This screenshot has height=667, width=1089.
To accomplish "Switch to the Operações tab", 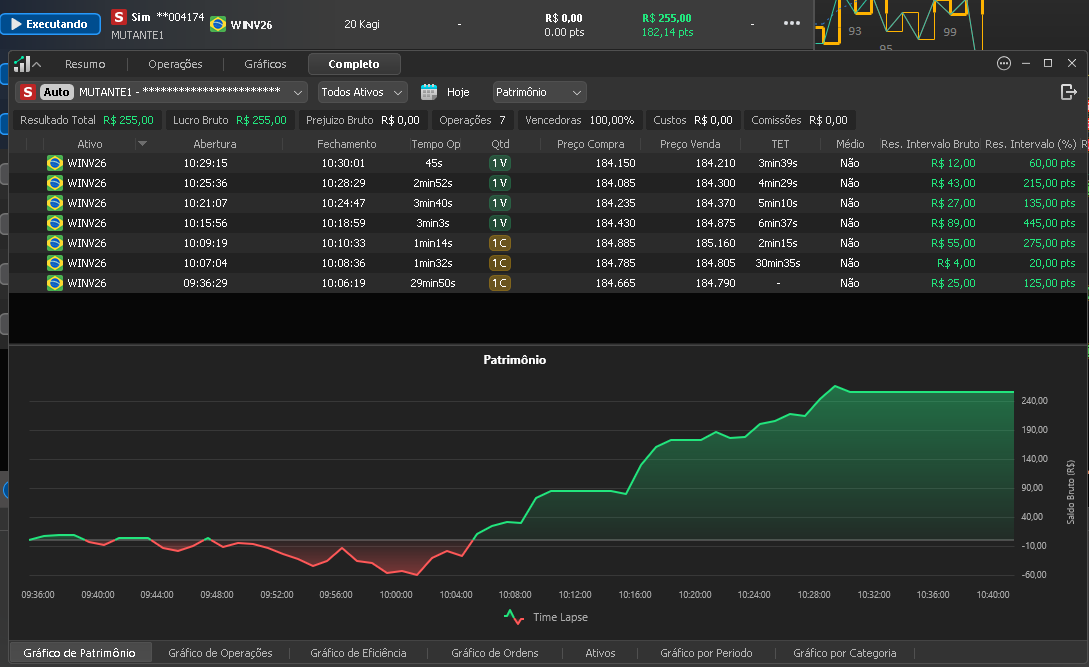I will coord(175,64).
